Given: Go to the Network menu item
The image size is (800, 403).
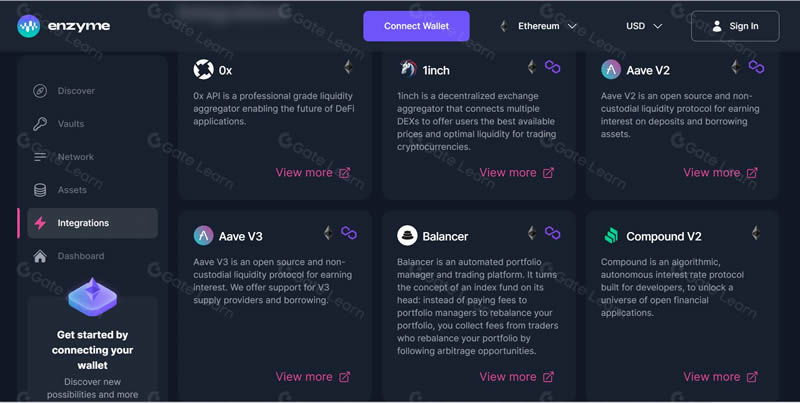Looking at the screenshot, I should (76, 157).
